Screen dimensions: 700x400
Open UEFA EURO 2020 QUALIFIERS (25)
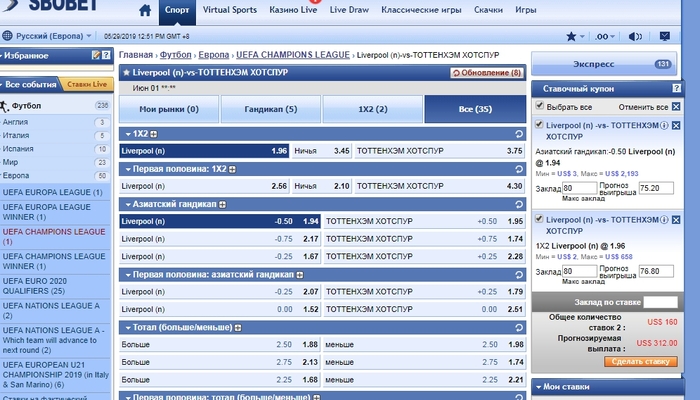(35, 286)
